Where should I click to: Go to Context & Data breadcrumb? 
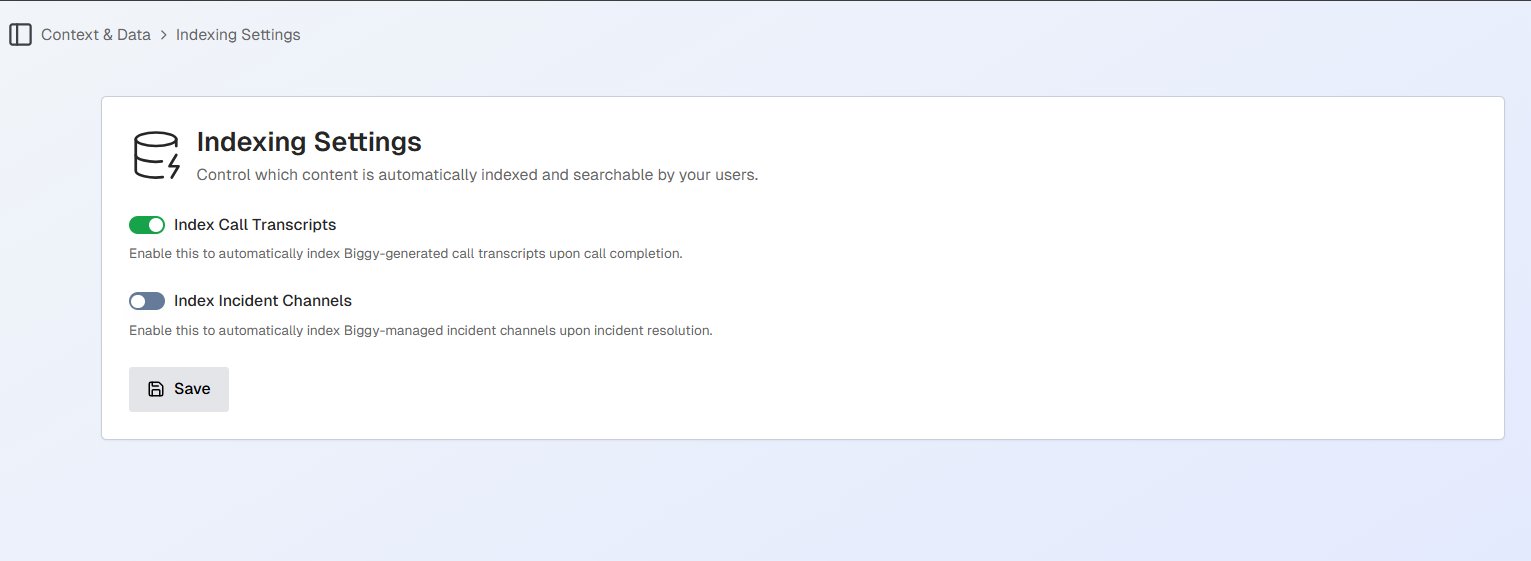[x=96, y=35]
